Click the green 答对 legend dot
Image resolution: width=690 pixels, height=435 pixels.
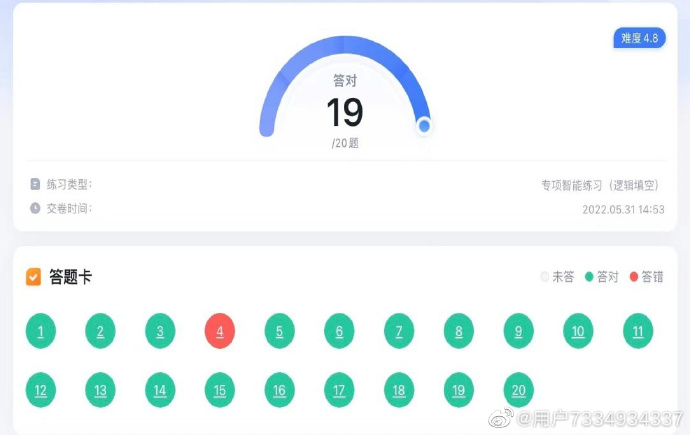pos(589,277)
